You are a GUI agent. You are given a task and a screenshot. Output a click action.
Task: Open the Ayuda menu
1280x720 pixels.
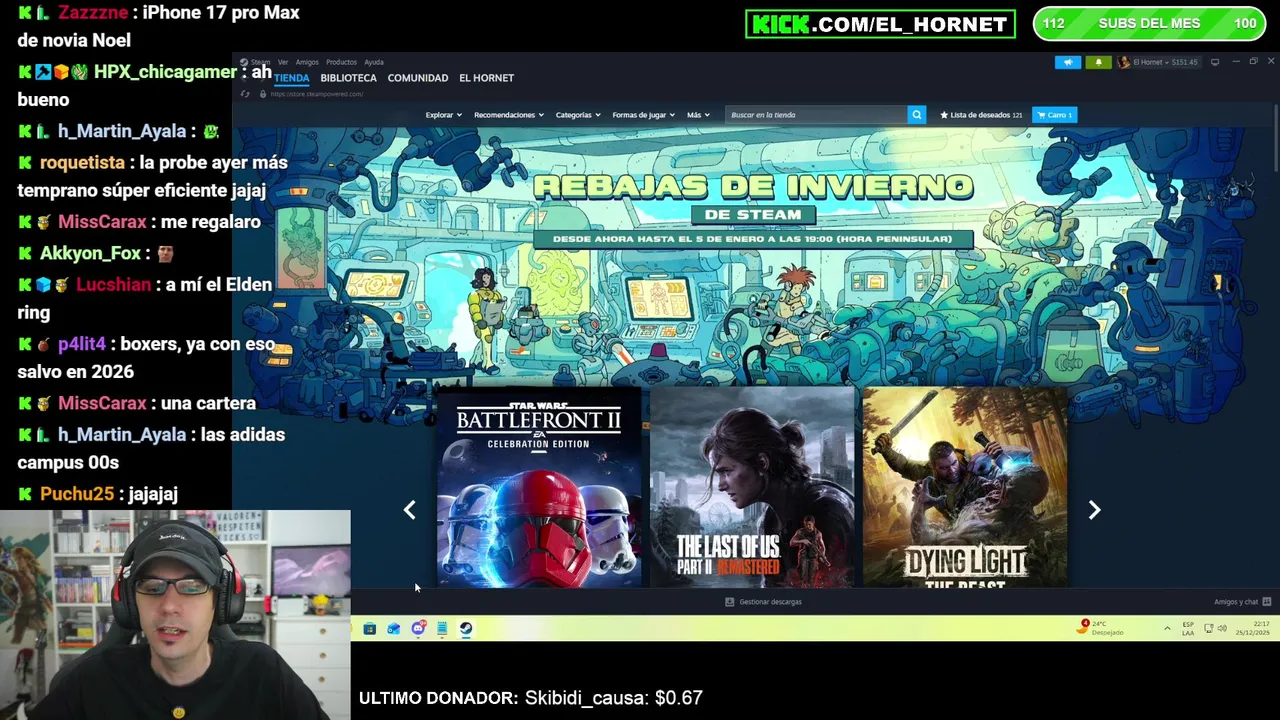pyautogui.click(x=374, y=62)
